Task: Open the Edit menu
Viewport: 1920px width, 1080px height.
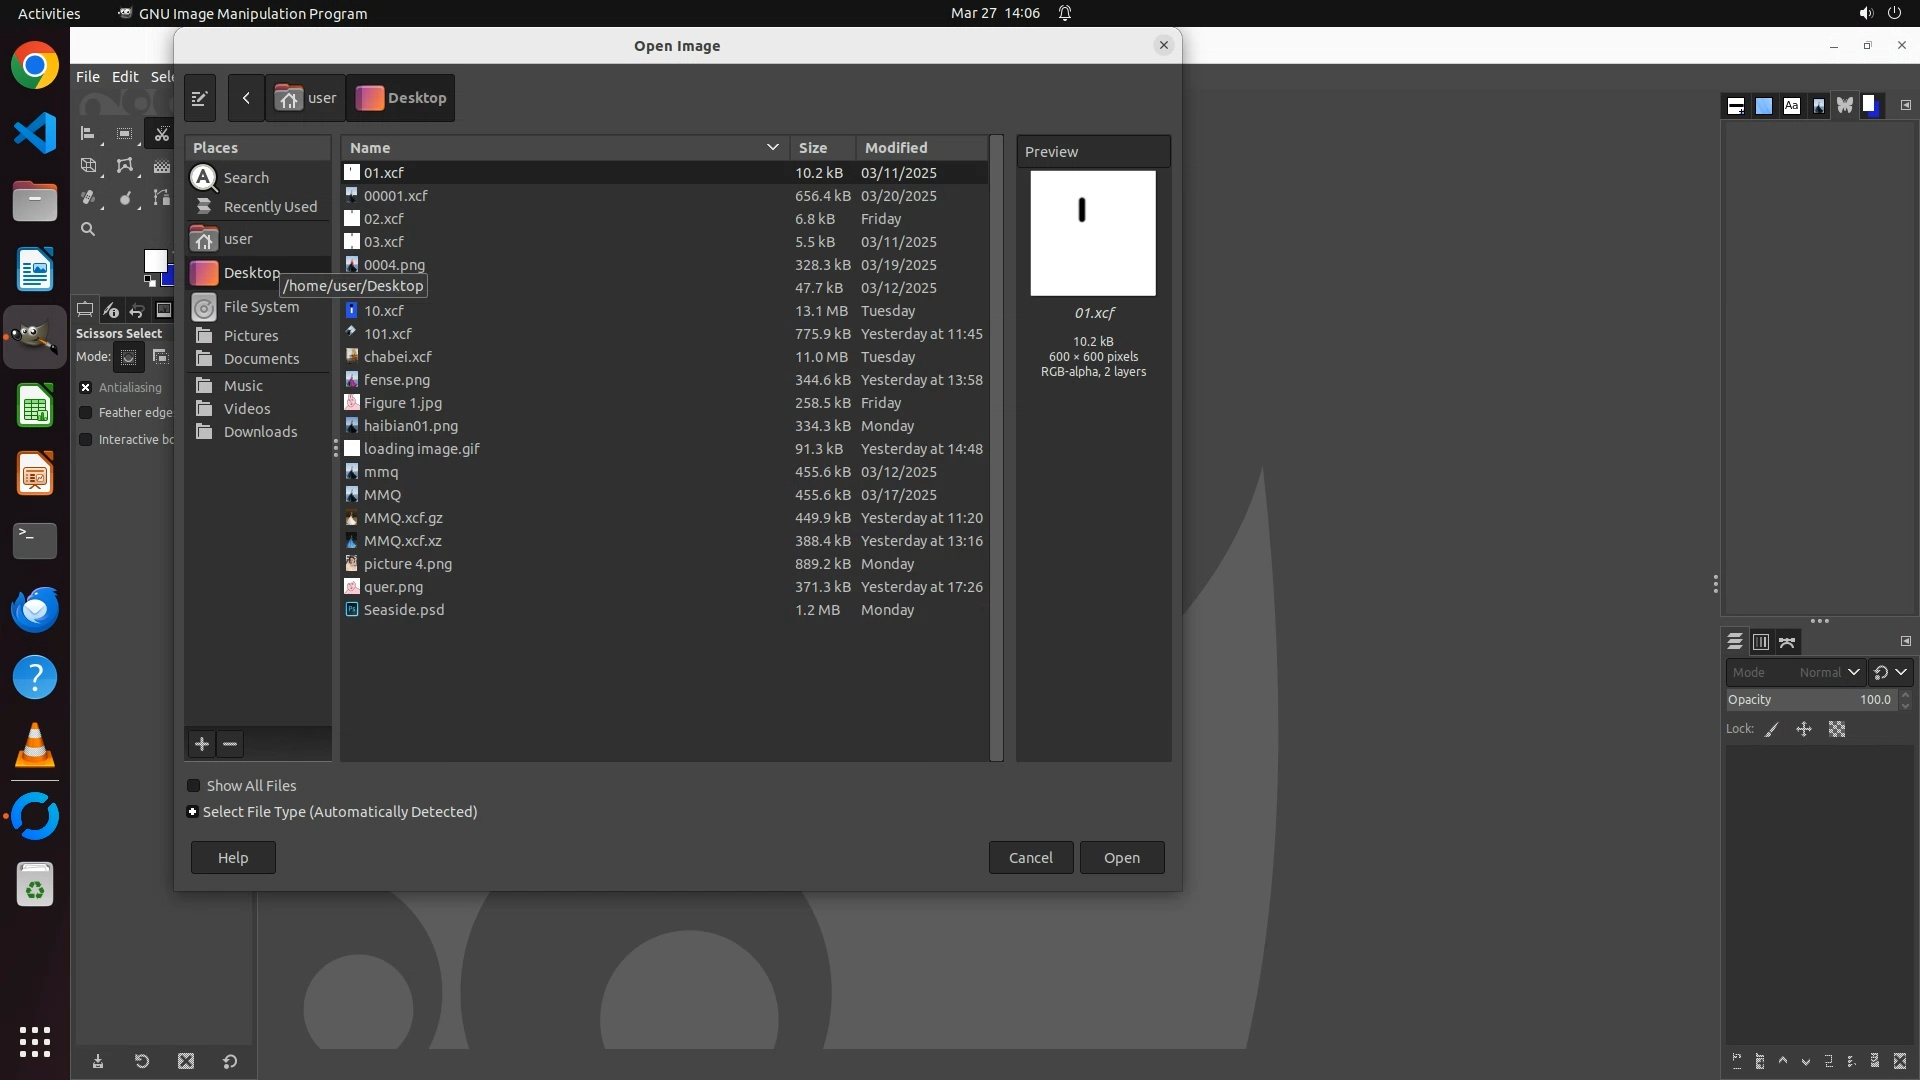Action: click(125, 77)
